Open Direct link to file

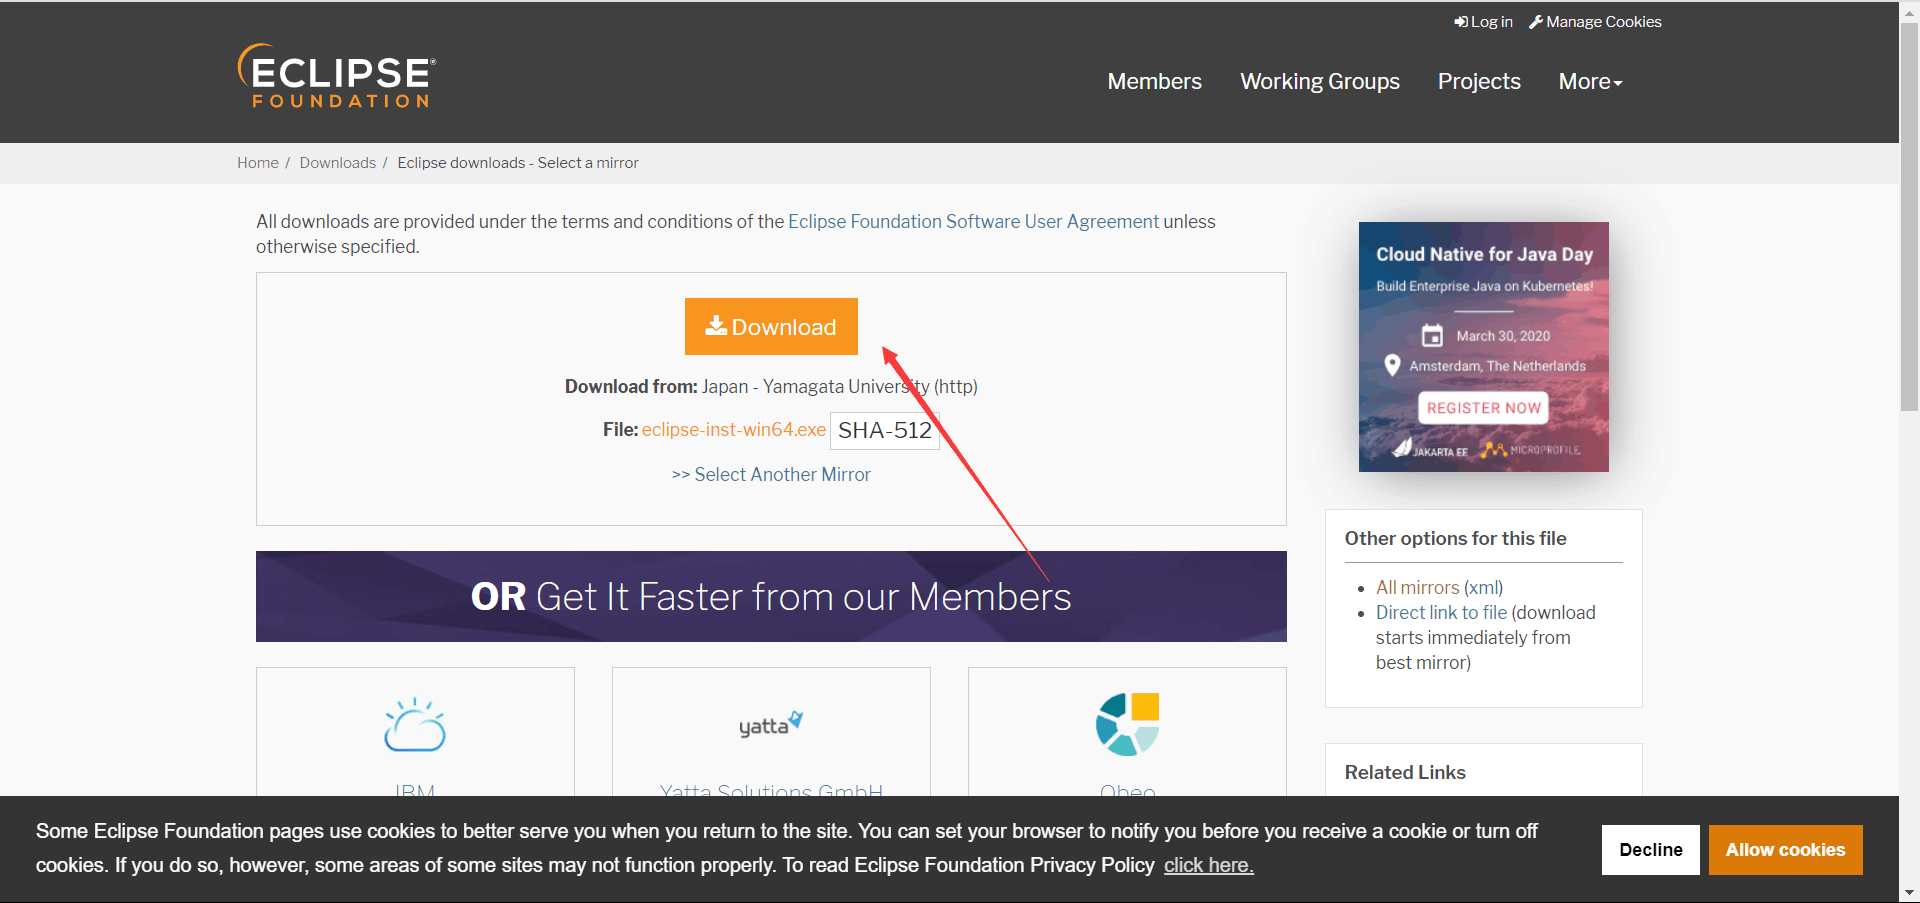click(x=1441, y=613)
